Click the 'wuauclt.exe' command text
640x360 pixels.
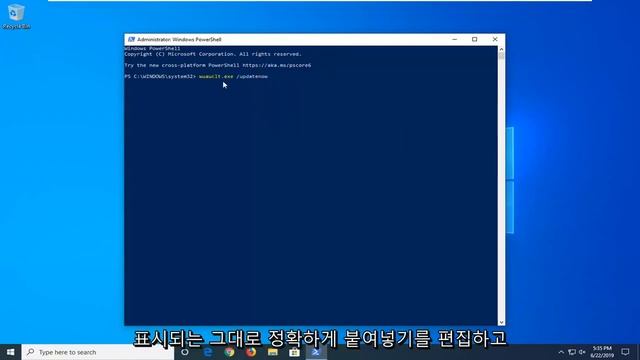(x=216, y=76)
